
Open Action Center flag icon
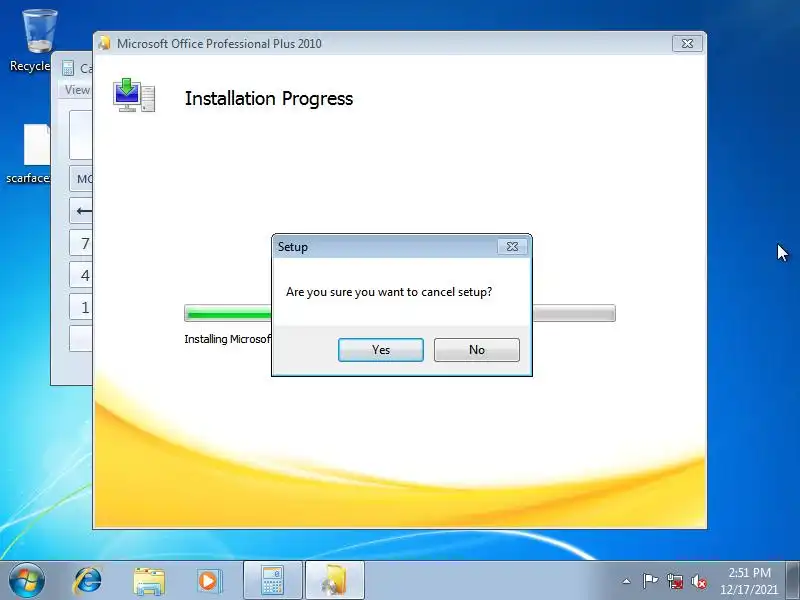pyautogui.click(x=650, y=581)
